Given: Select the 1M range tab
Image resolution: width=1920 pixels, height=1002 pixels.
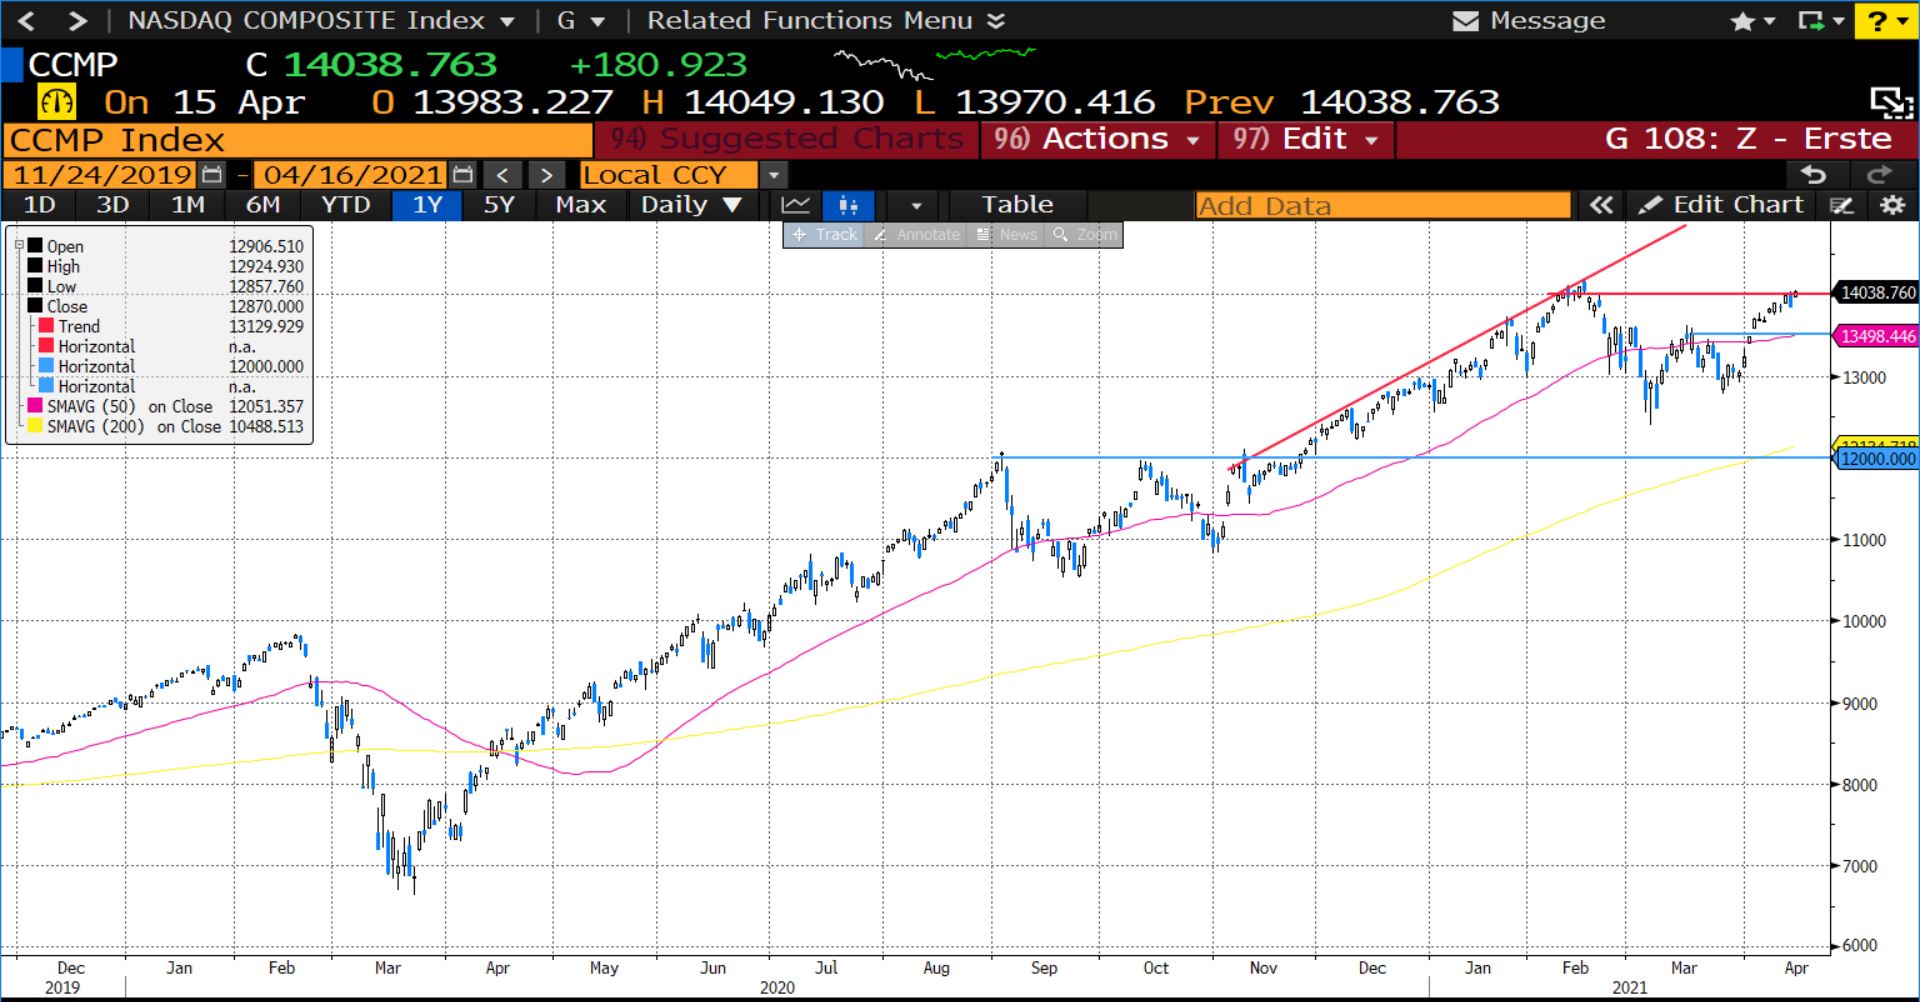Looking at the screenshot, I should coord(187,205).
